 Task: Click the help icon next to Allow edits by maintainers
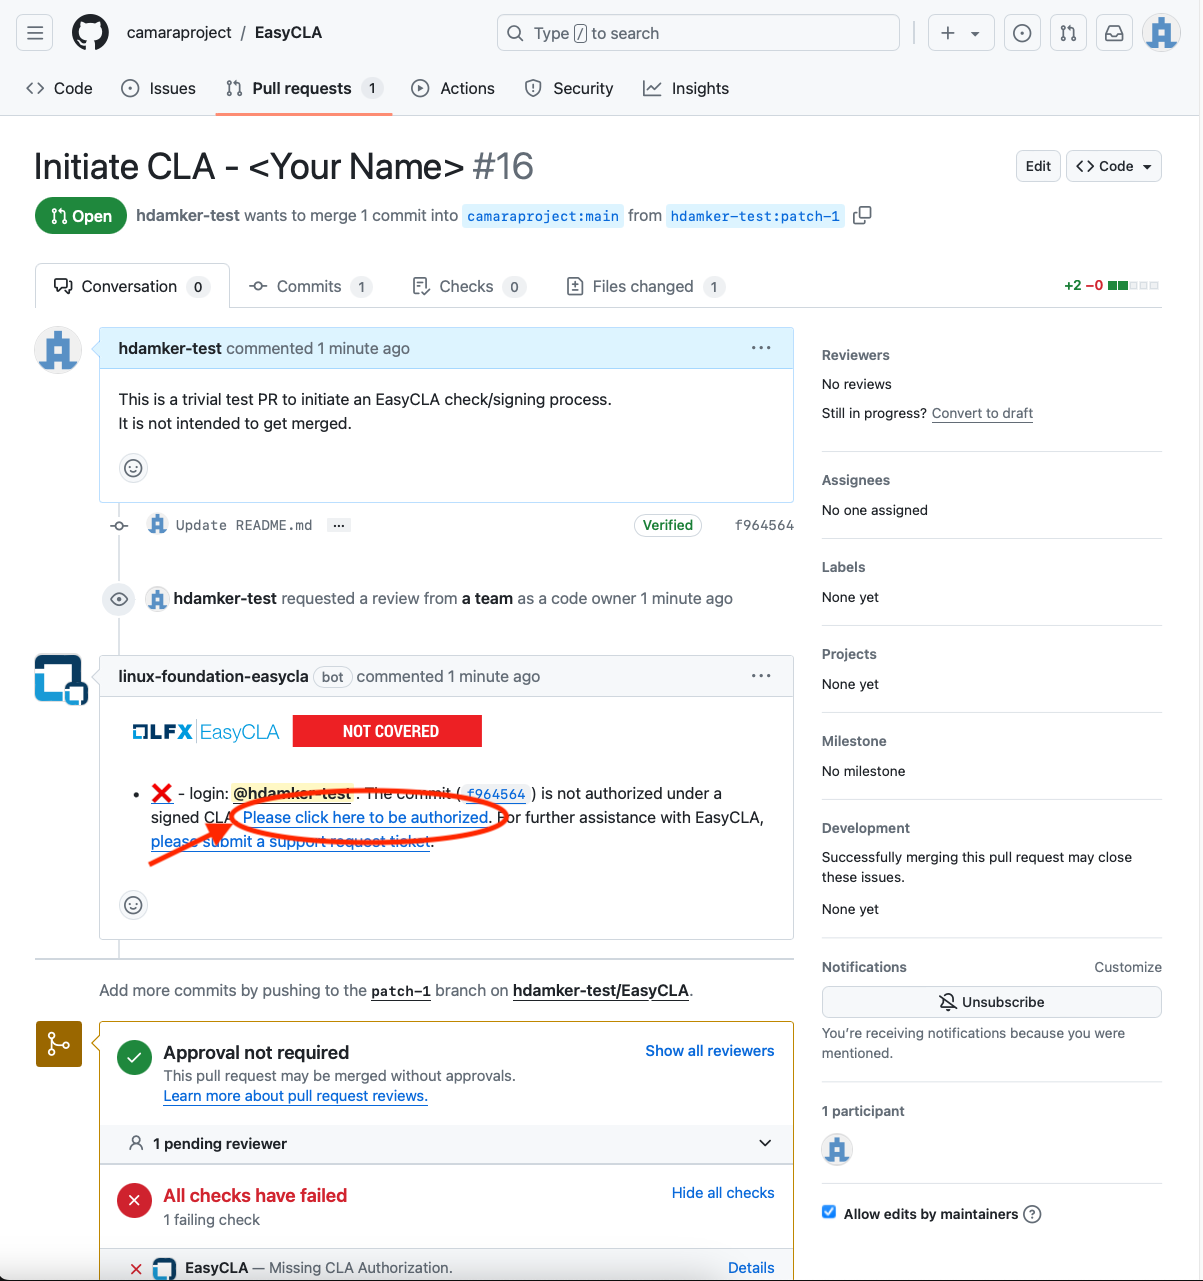click(x=1033, y=1214)
